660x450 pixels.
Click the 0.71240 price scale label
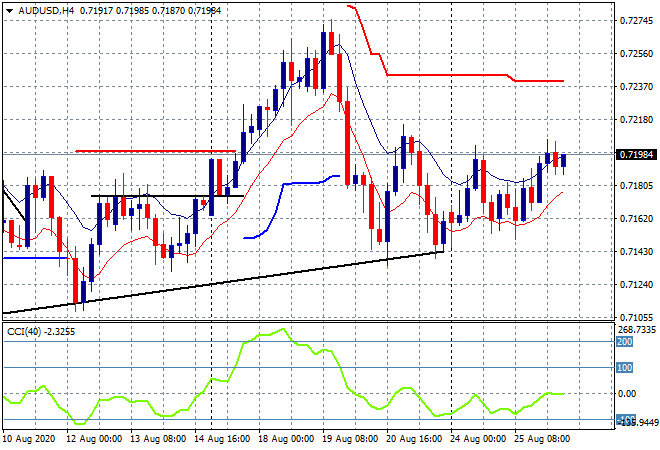(636, 285)
